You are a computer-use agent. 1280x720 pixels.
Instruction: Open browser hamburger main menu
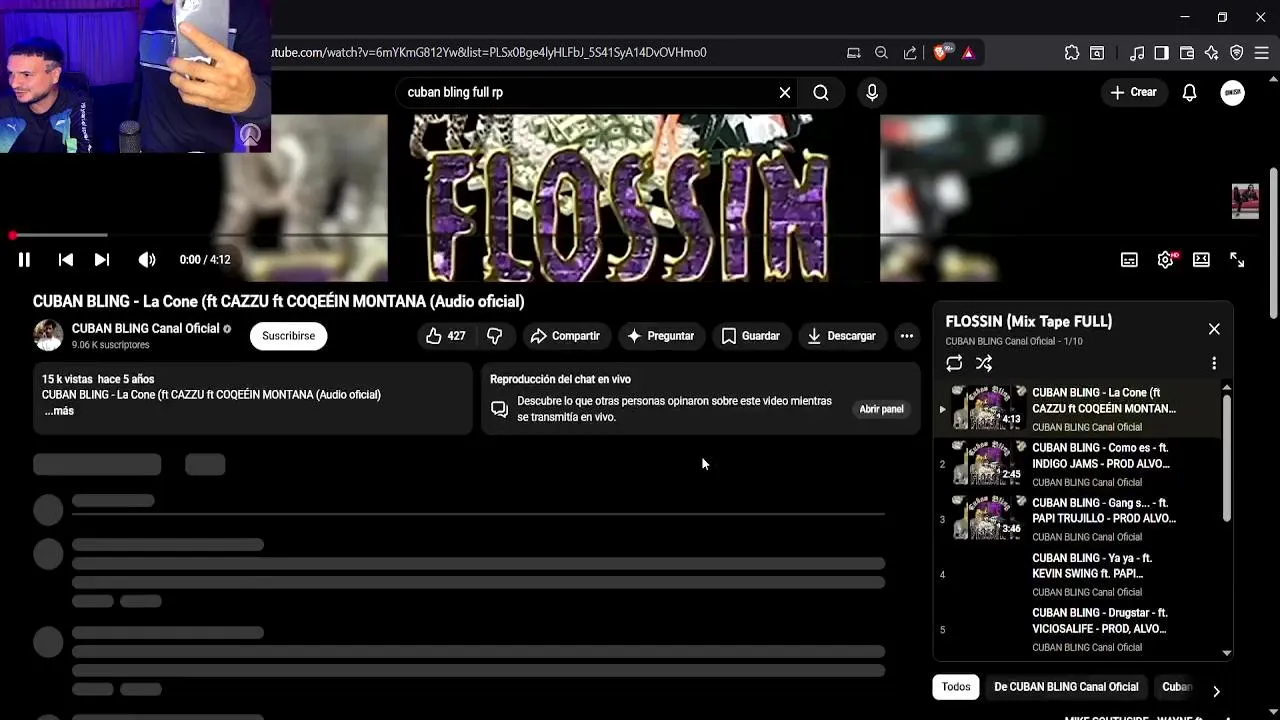[1262, 53]
